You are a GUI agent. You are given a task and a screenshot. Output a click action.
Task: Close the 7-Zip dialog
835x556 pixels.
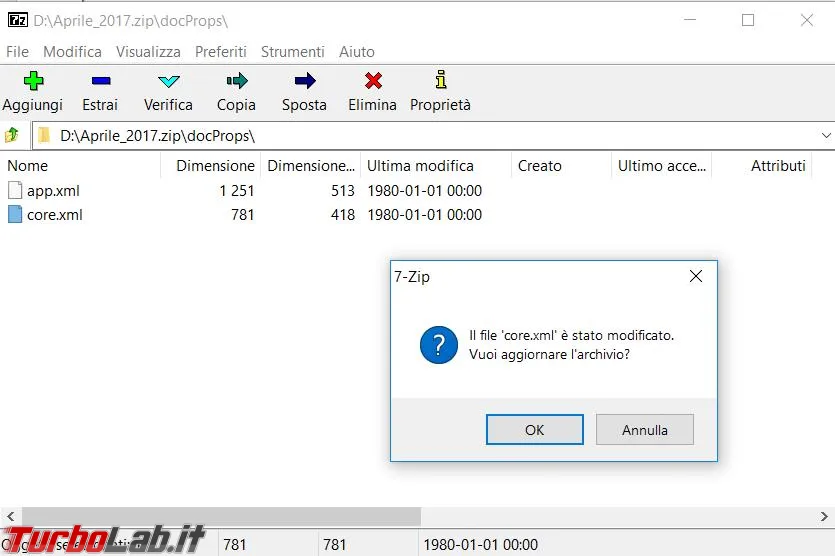pos(695,276)
